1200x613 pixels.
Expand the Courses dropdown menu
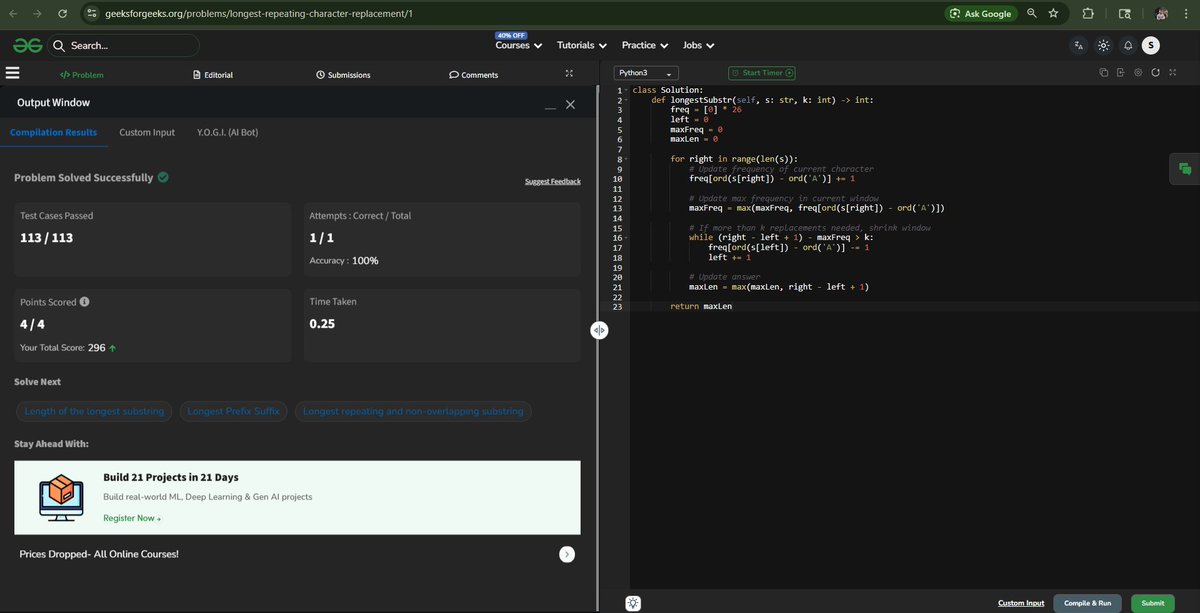coord(519,45)
